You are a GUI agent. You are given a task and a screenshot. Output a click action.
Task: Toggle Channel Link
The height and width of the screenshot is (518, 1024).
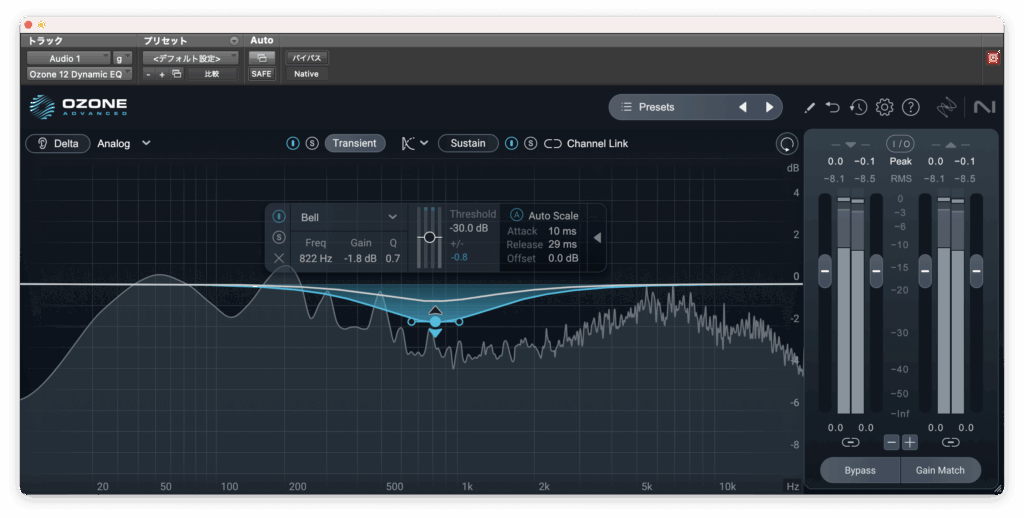(587, 143)
